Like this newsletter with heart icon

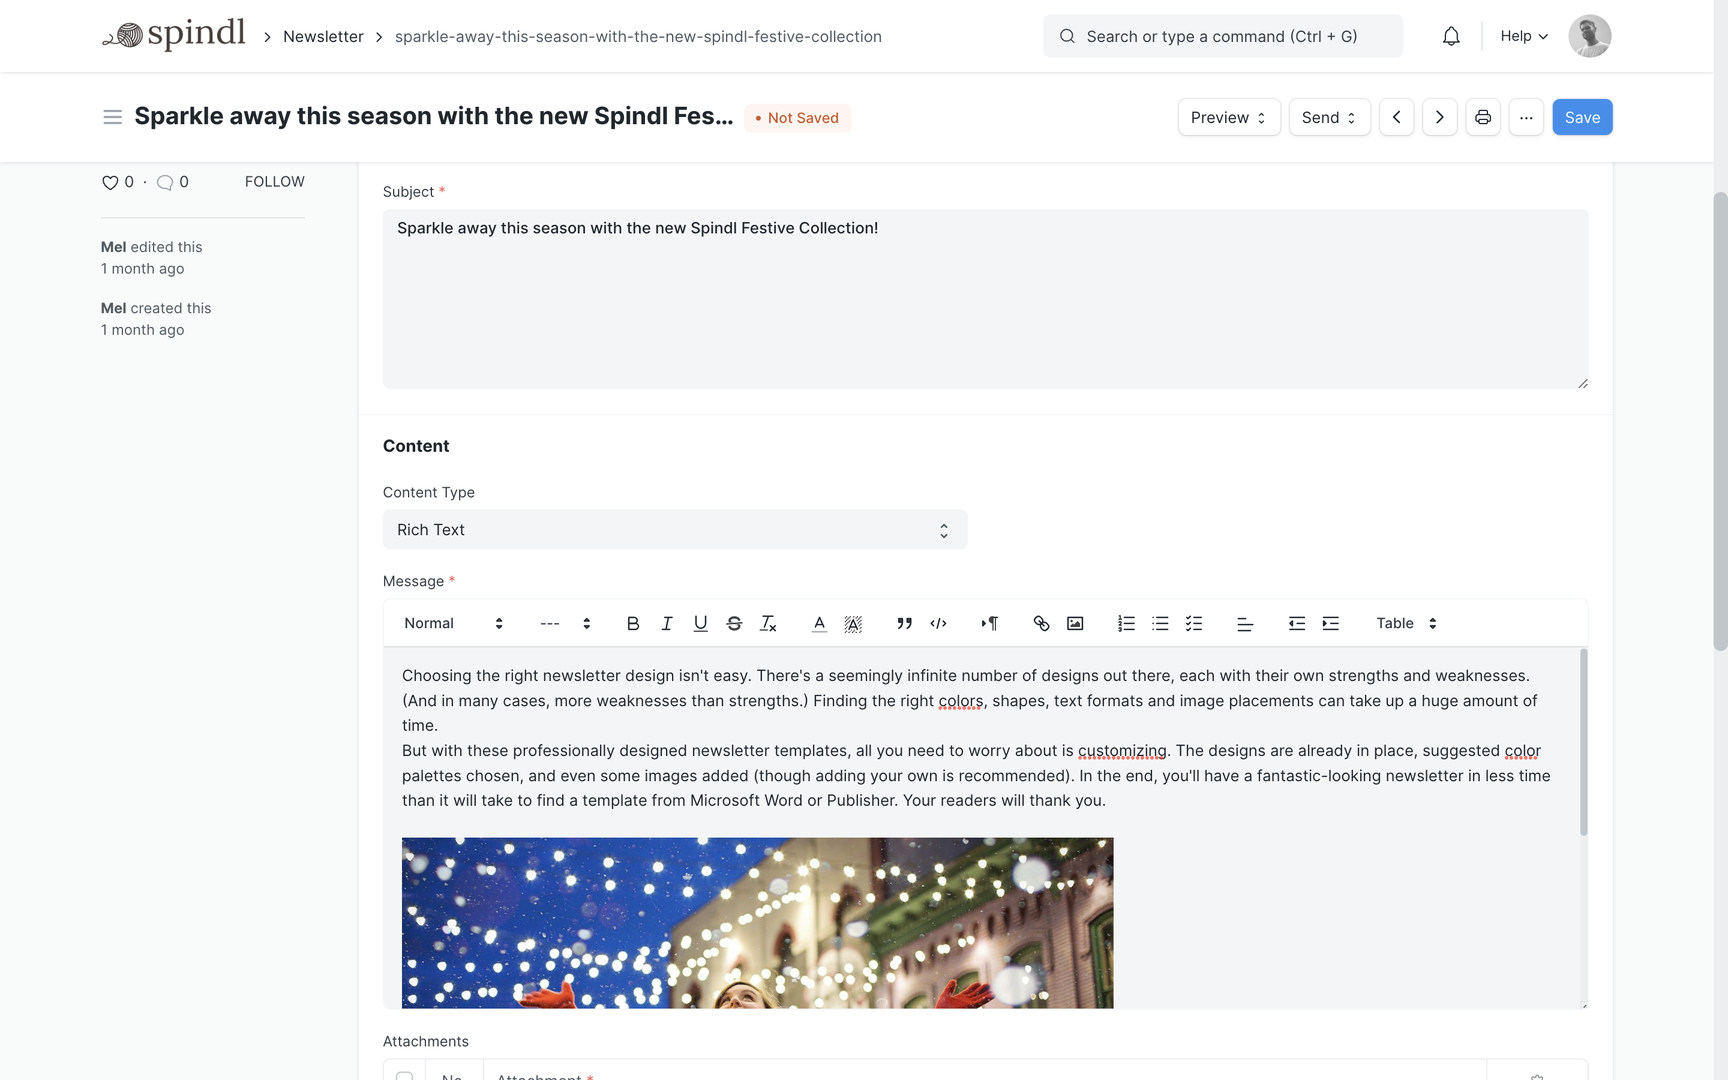(110, 182)
